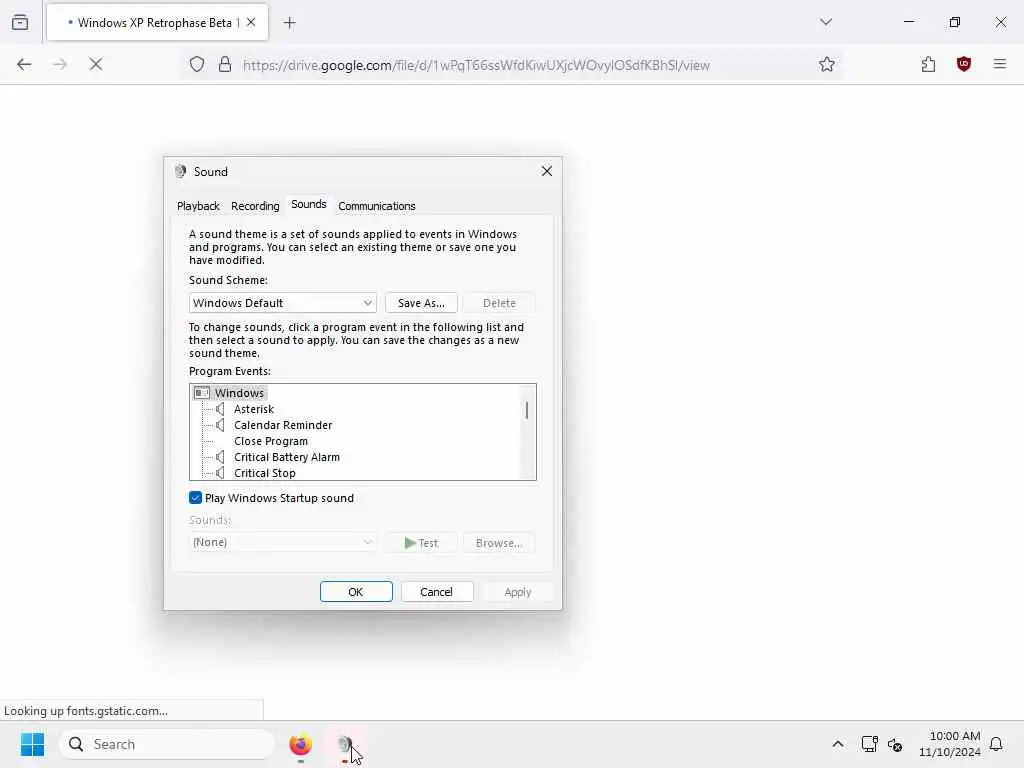Close the Windows XP Retrophase tab
This screenshot has width=1024, height=768.
click(251, 22)
